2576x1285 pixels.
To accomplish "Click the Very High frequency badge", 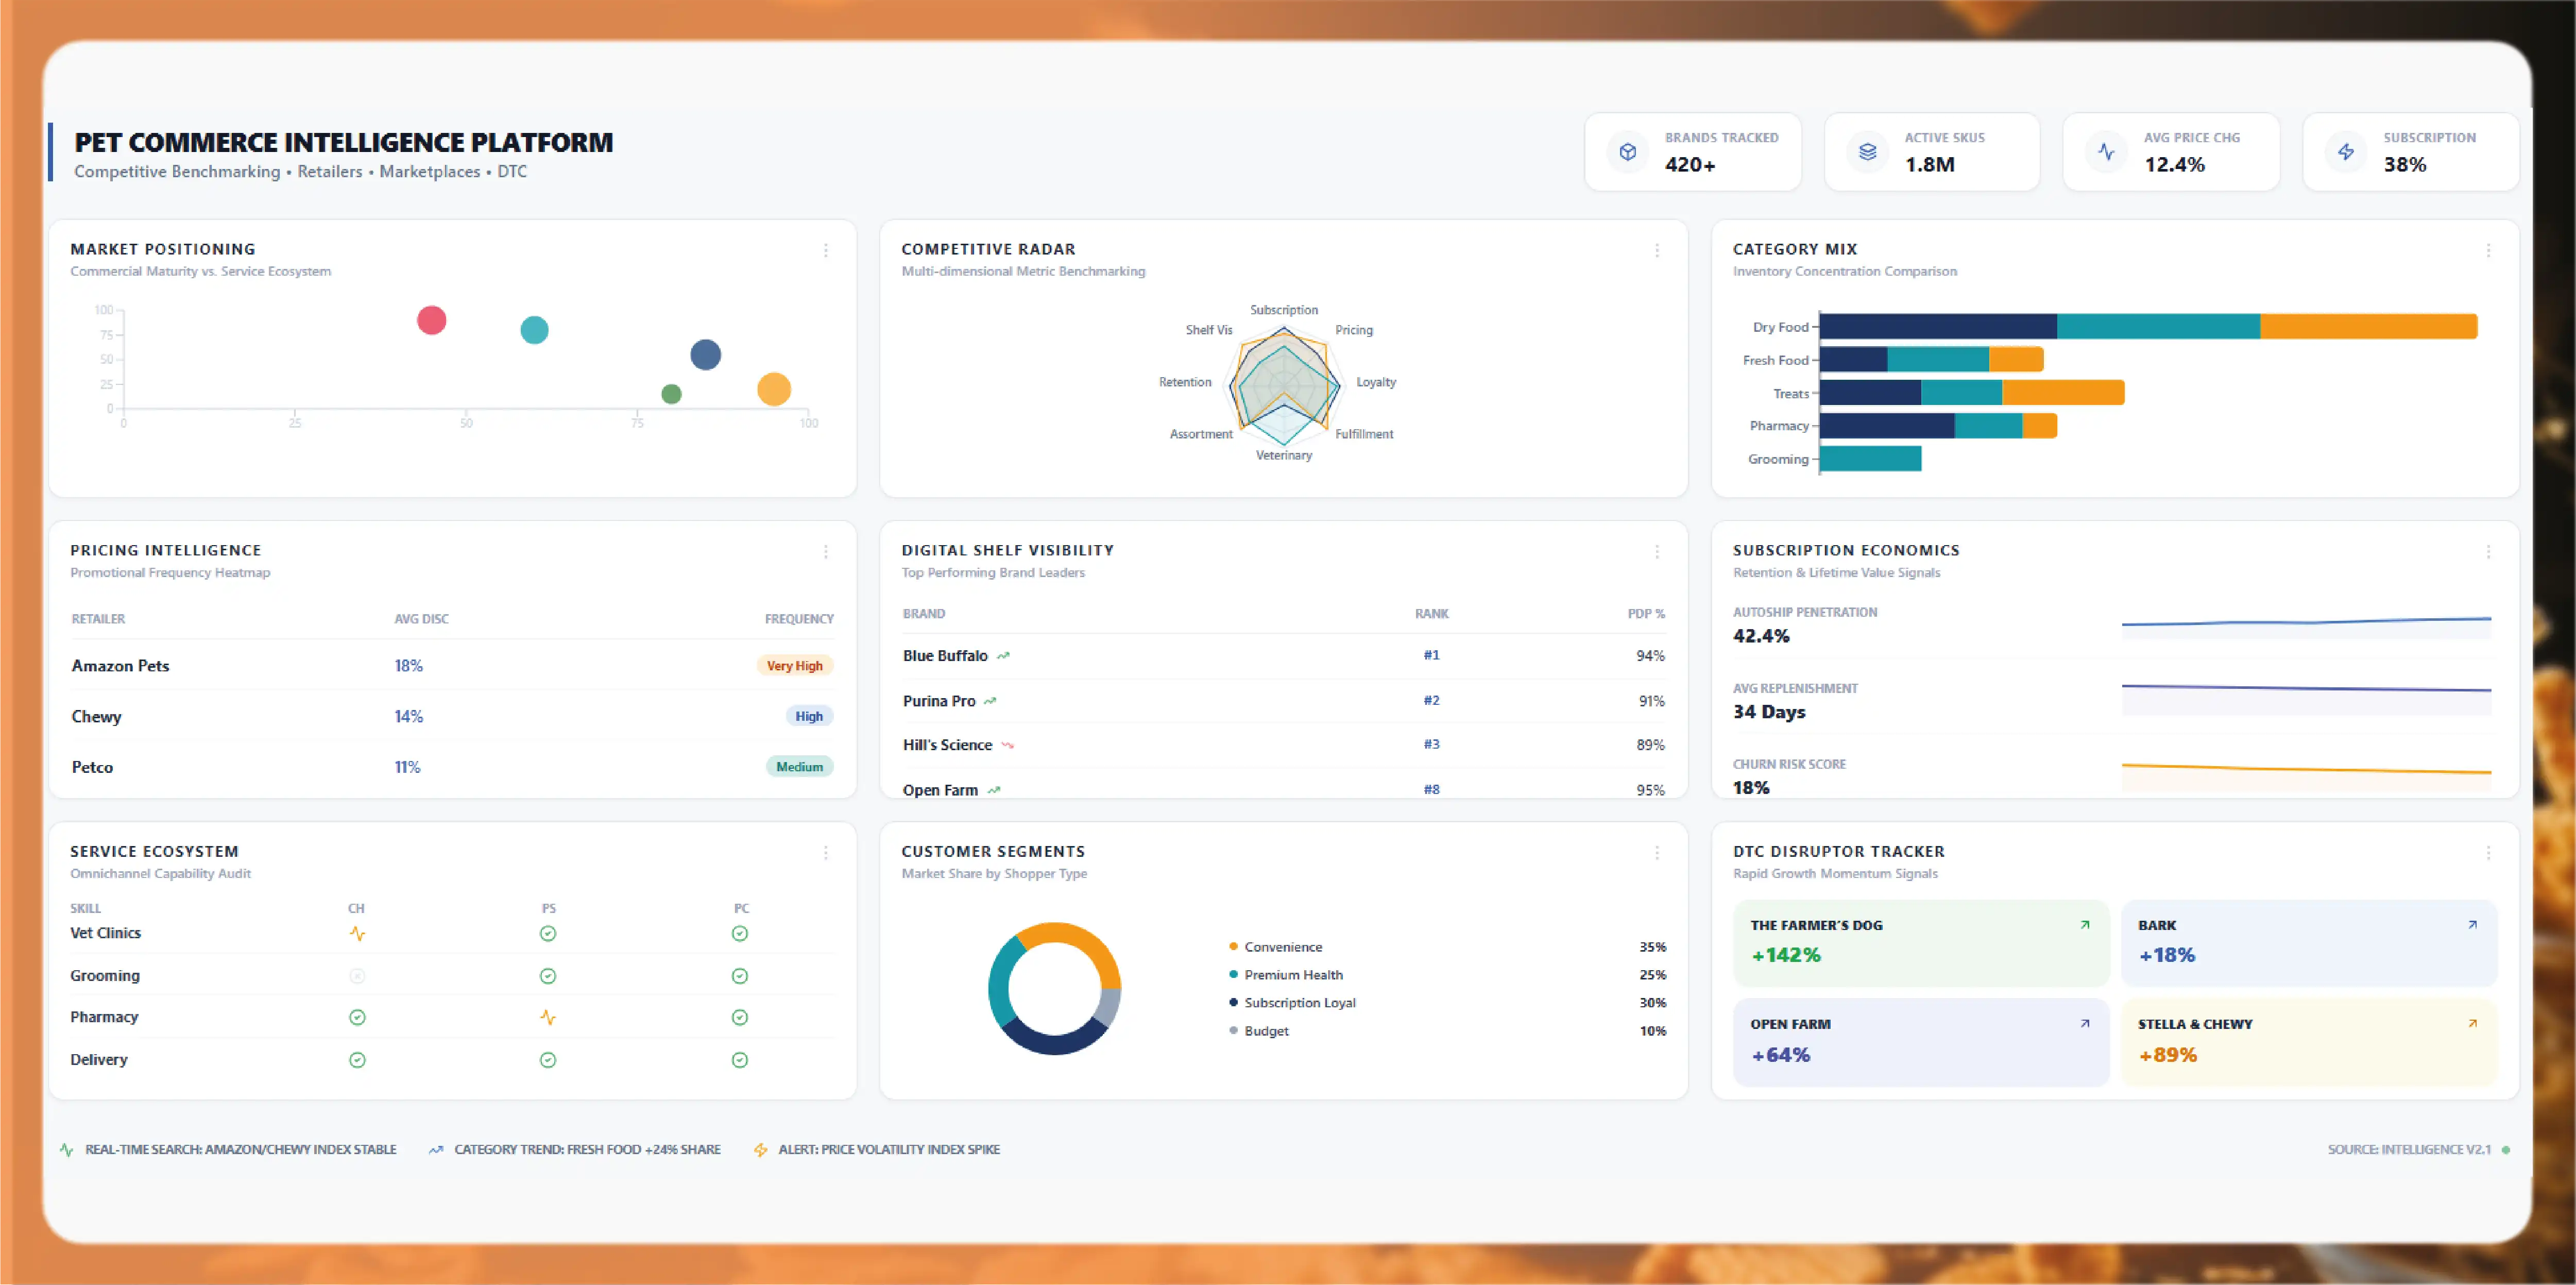I will pos(795,666).
